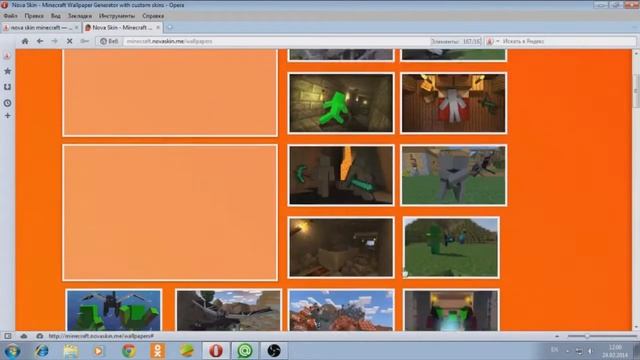Open desert landscape wallpaper thumbnail

[229, 310]
